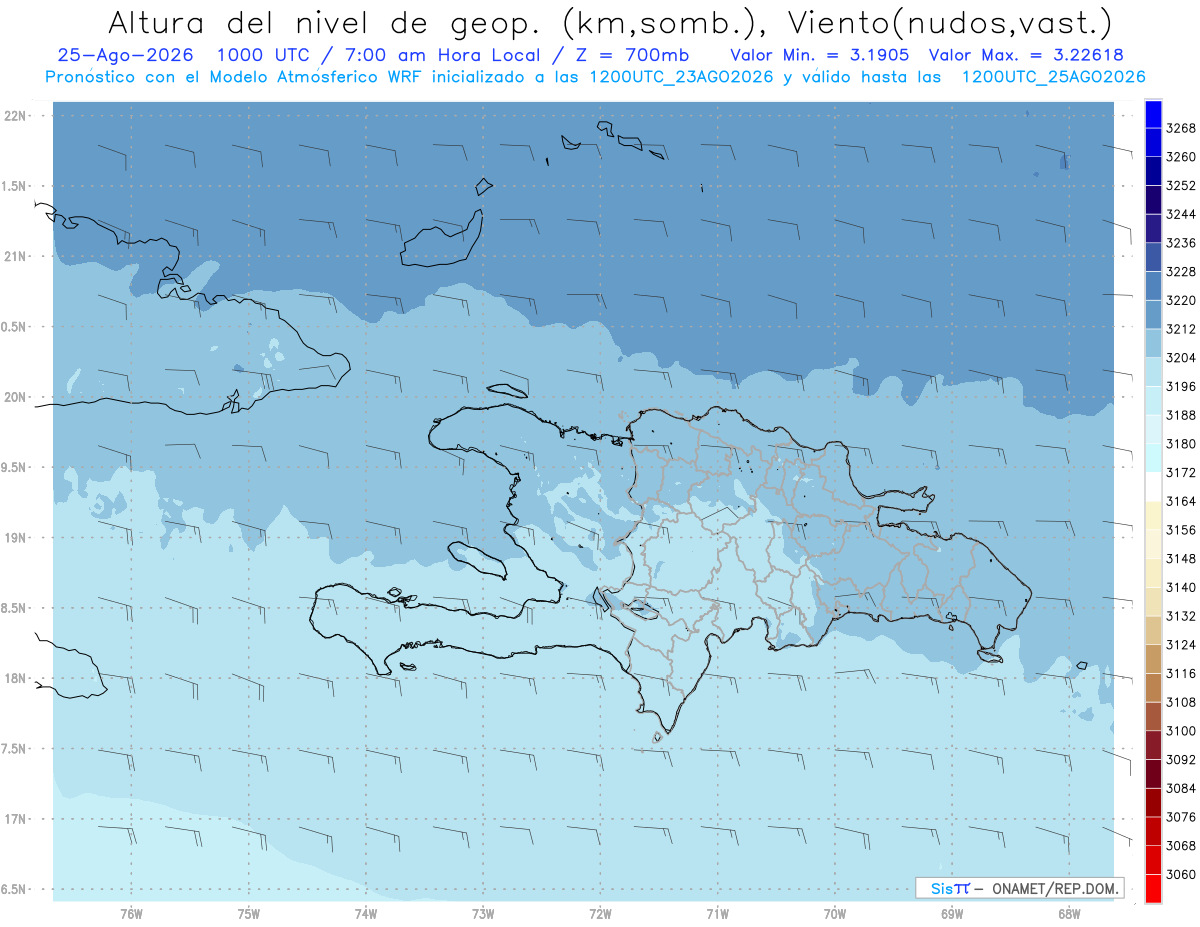Screen dimensions: 1200x927
Task: Click the "Valor Min. = 3.1905" text
Action: click(x=820, y=55)
